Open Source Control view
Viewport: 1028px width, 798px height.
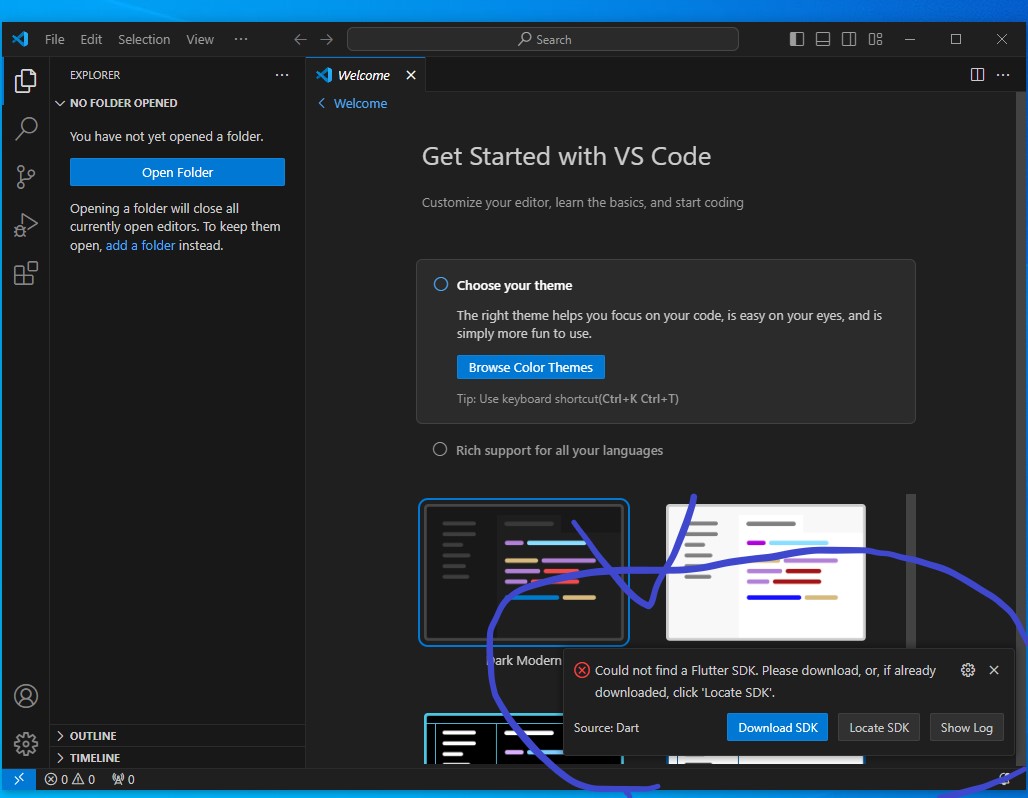click(x=26, y=176)
